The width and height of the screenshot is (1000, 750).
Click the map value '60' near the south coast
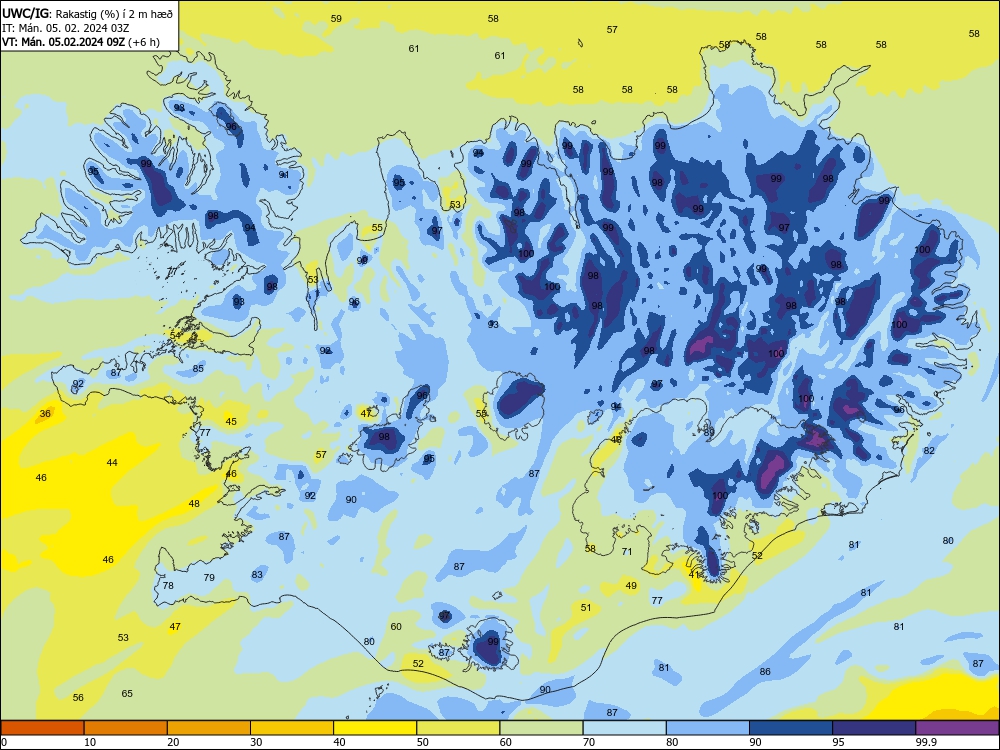pos(396,626)
